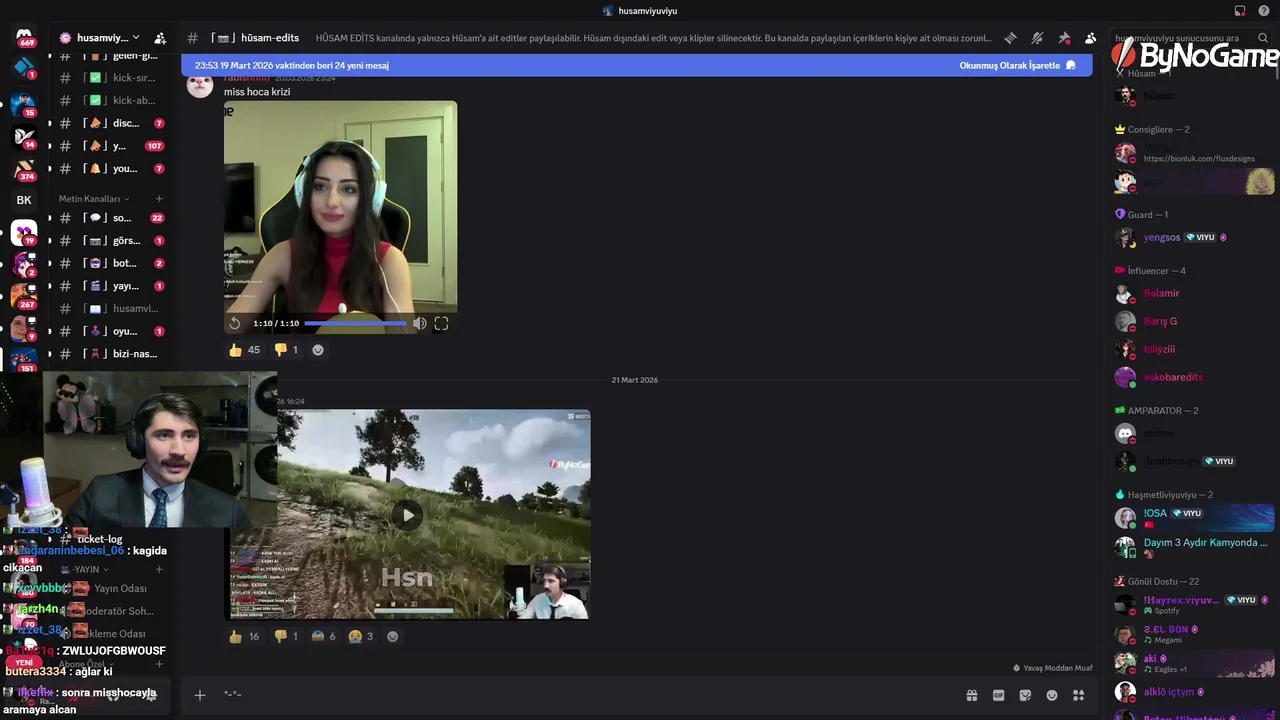Open the sticker picker
1280x720 pixels.
pyautogui.click(x=1025, y=695)
